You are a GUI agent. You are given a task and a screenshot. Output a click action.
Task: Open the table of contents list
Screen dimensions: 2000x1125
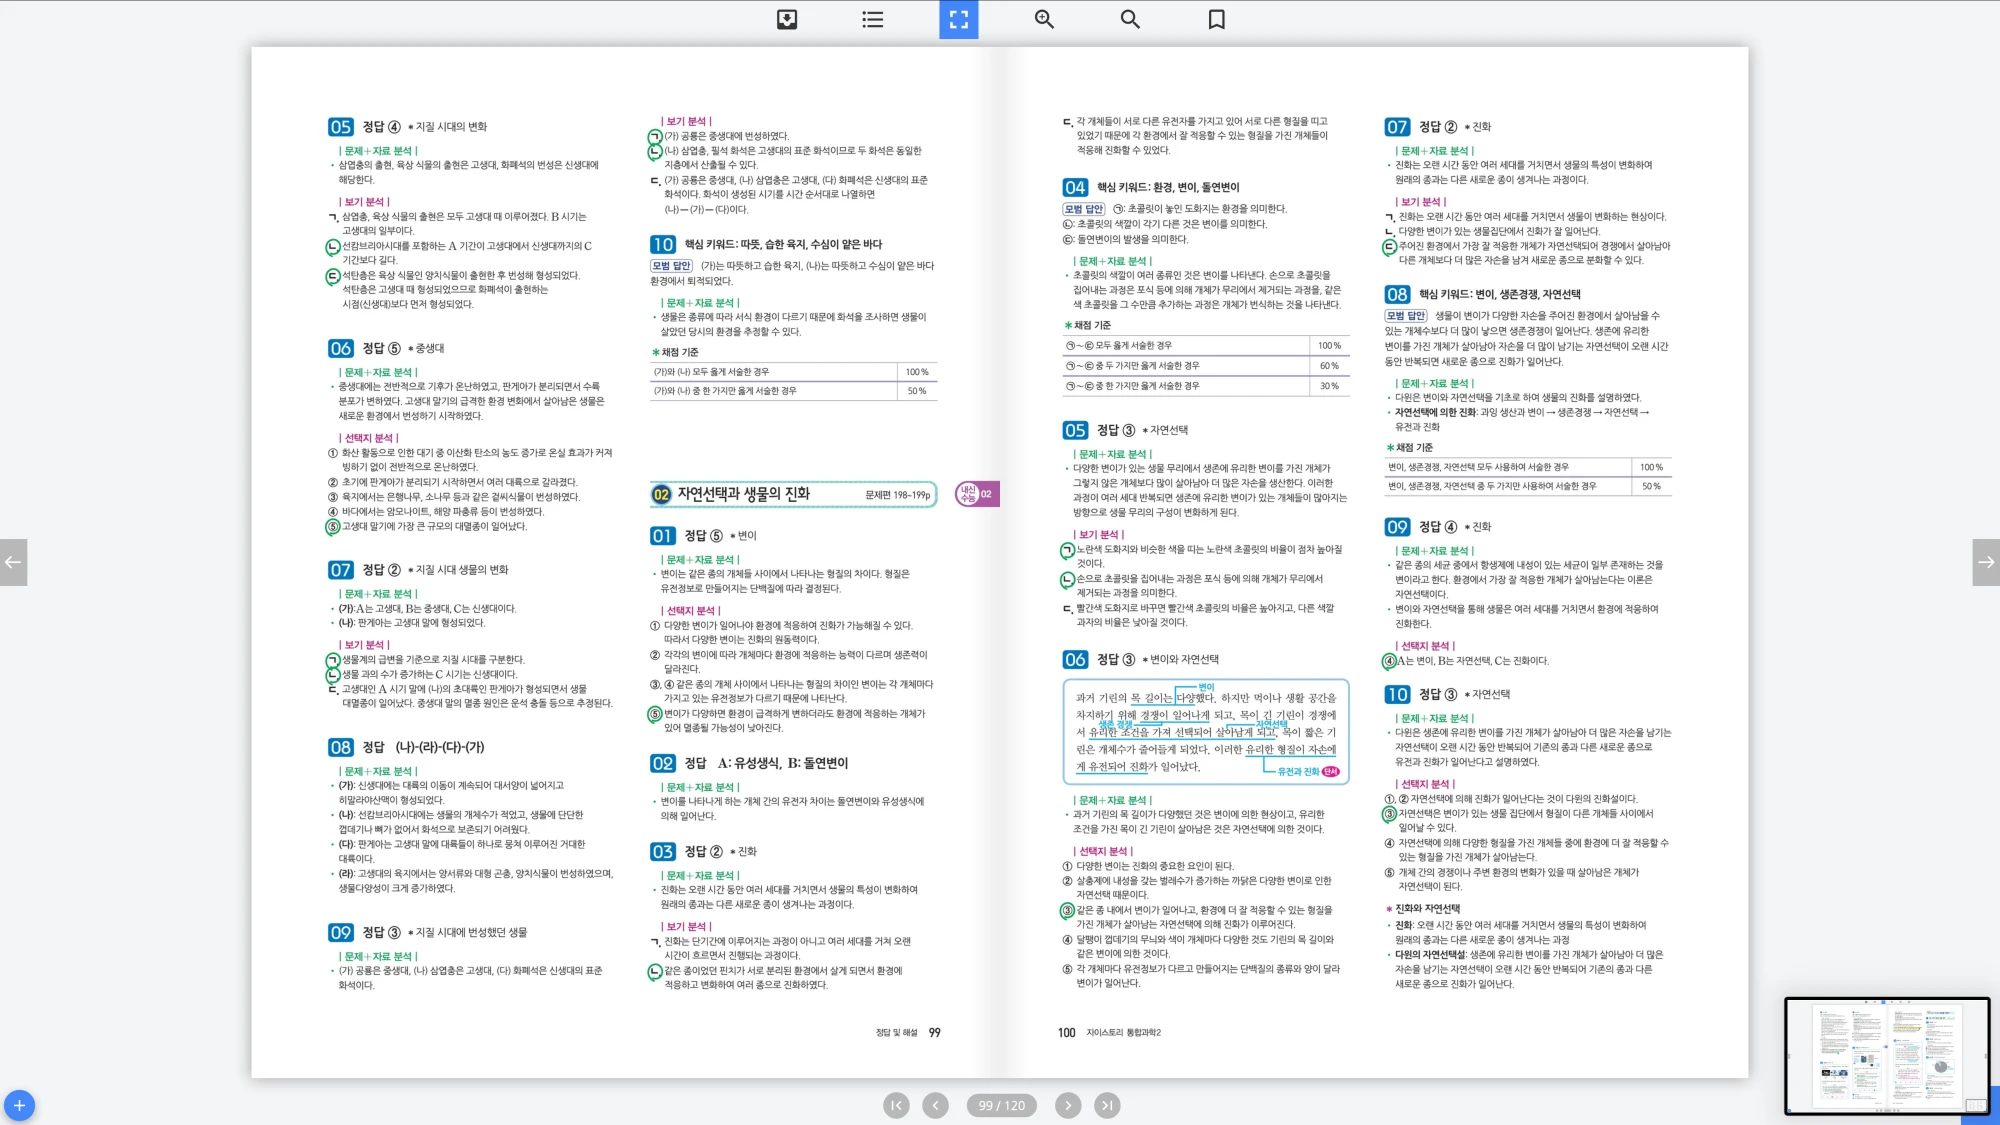(873, 19)
